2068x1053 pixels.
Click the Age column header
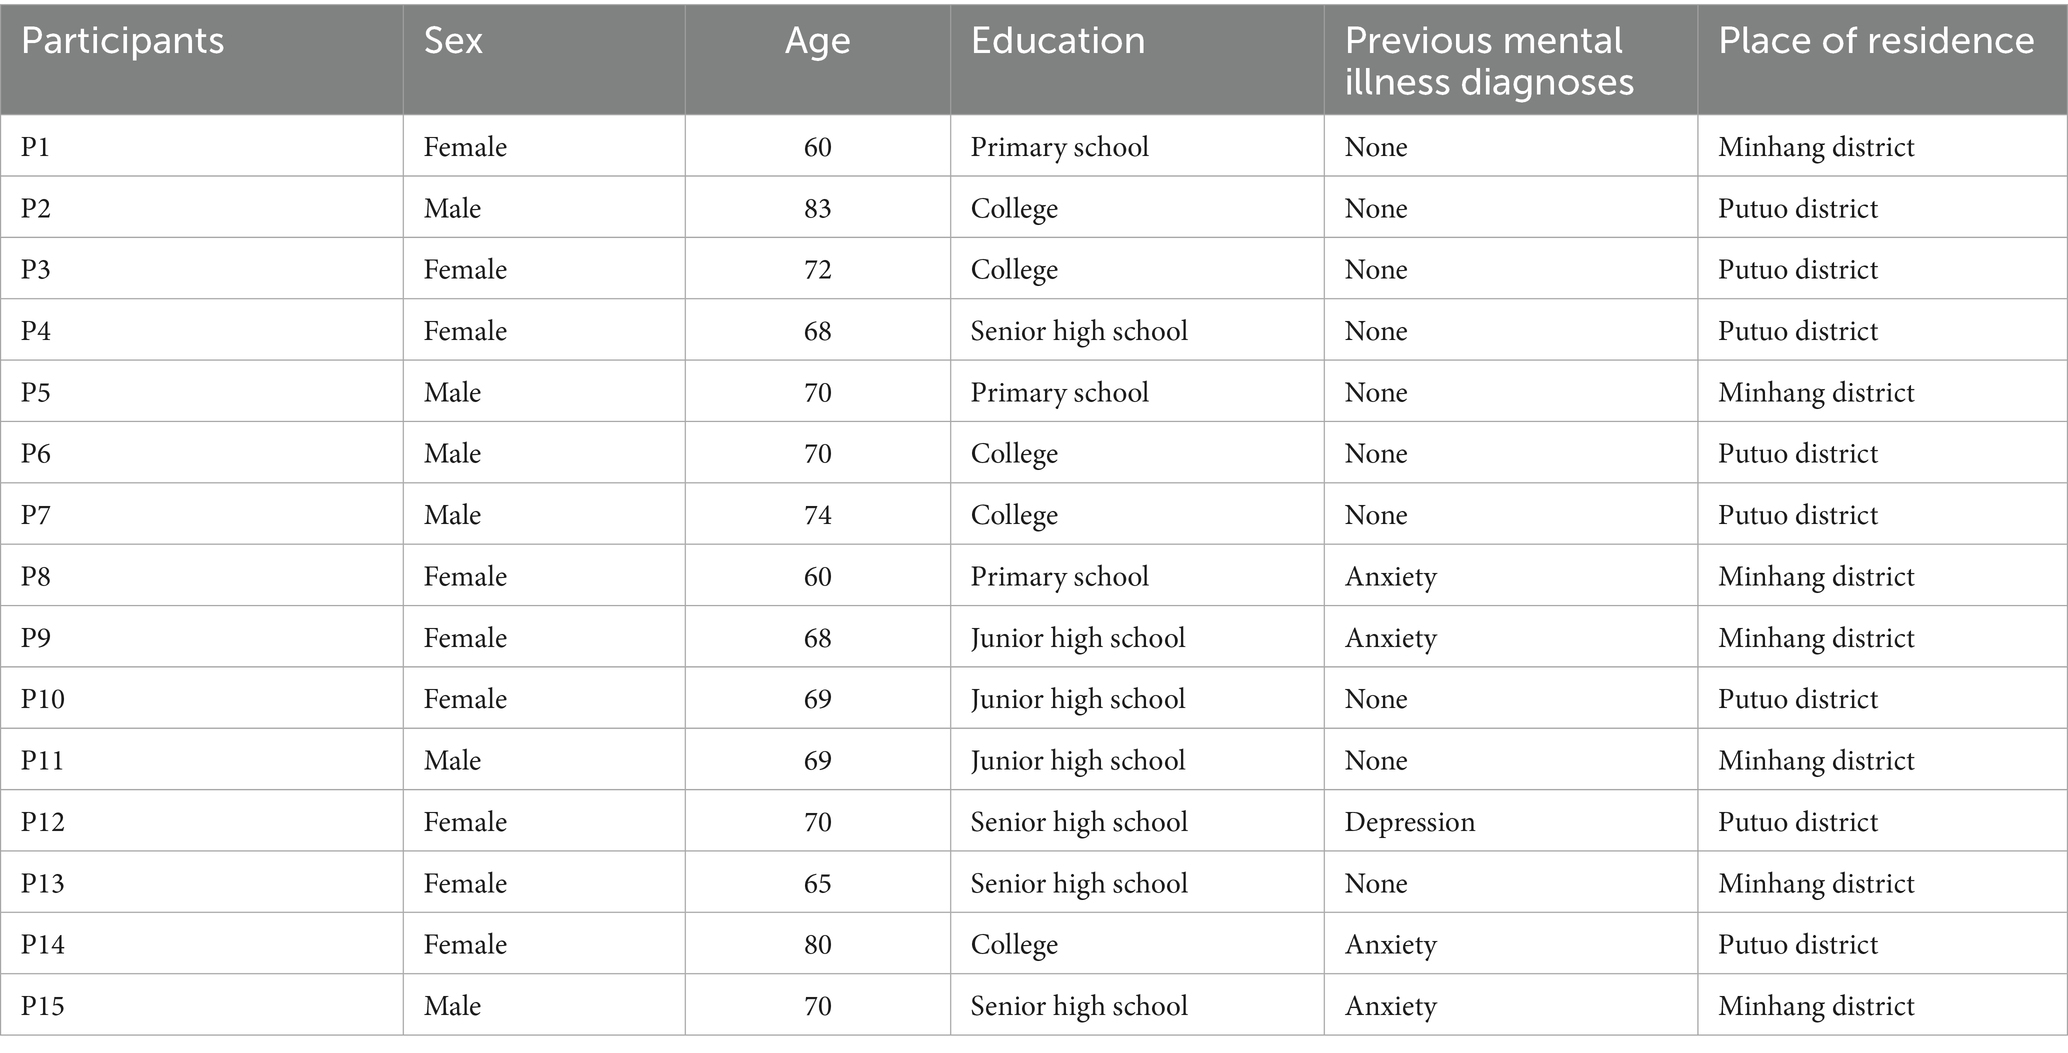click(x=817, y=41)
